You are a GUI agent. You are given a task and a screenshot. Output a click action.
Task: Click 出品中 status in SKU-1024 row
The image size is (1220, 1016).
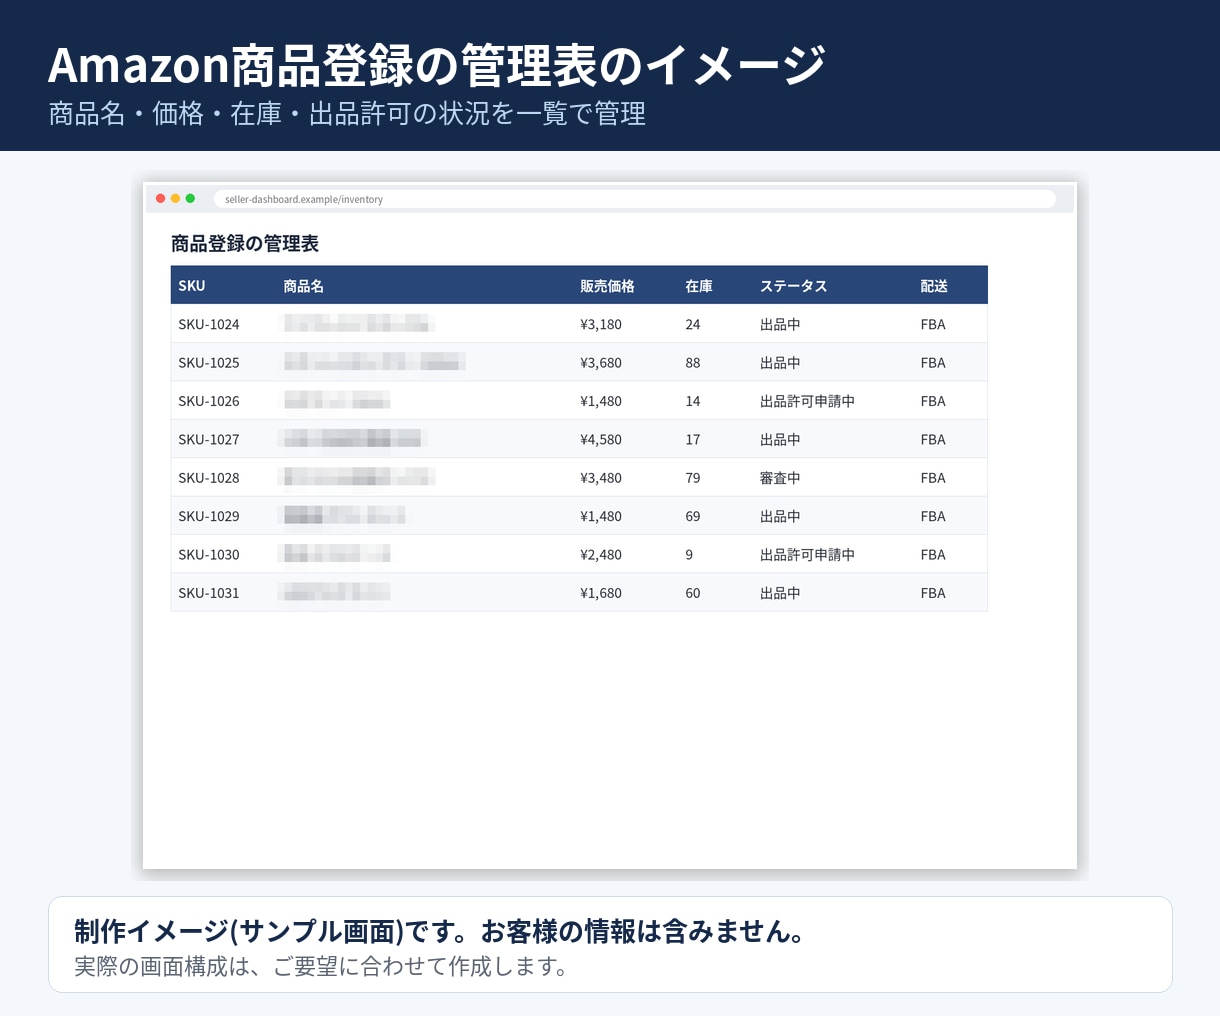[780, 324]
